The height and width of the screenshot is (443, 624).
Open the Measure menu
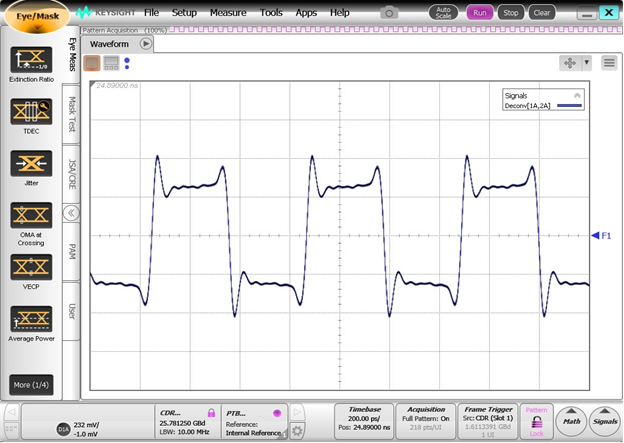click(228, 13)
